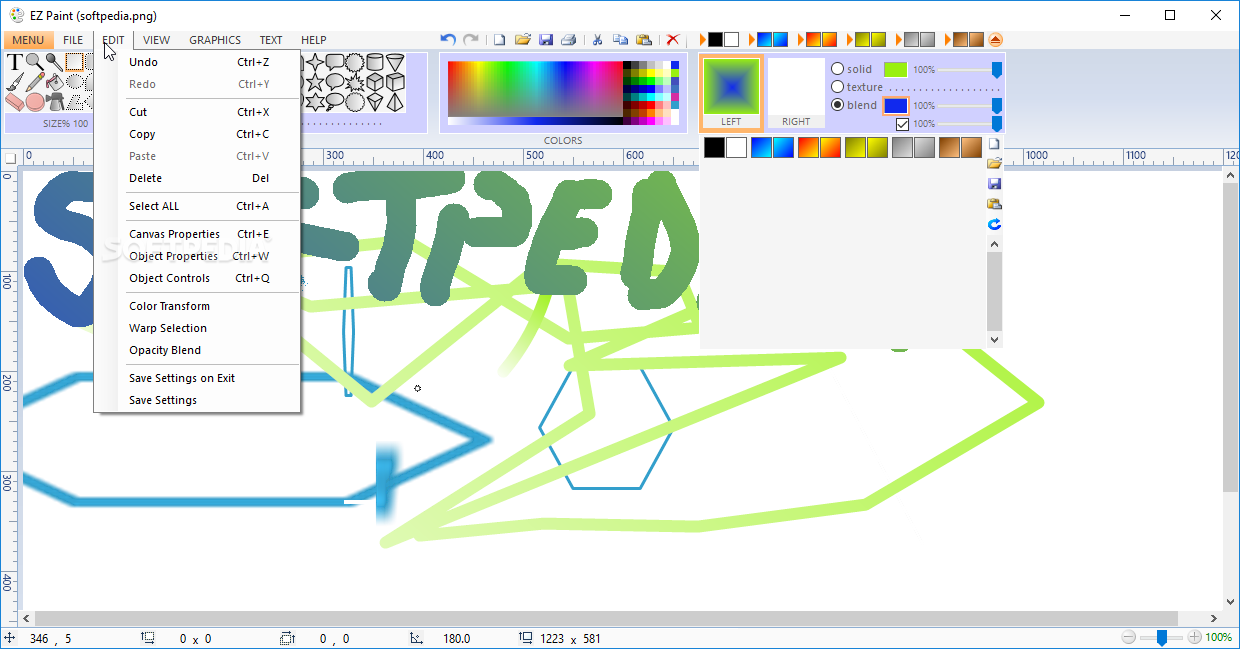Screen dimensions: 1240x649
Task: Click the rainbow color spectrum picker
Action: coord(535,90)
